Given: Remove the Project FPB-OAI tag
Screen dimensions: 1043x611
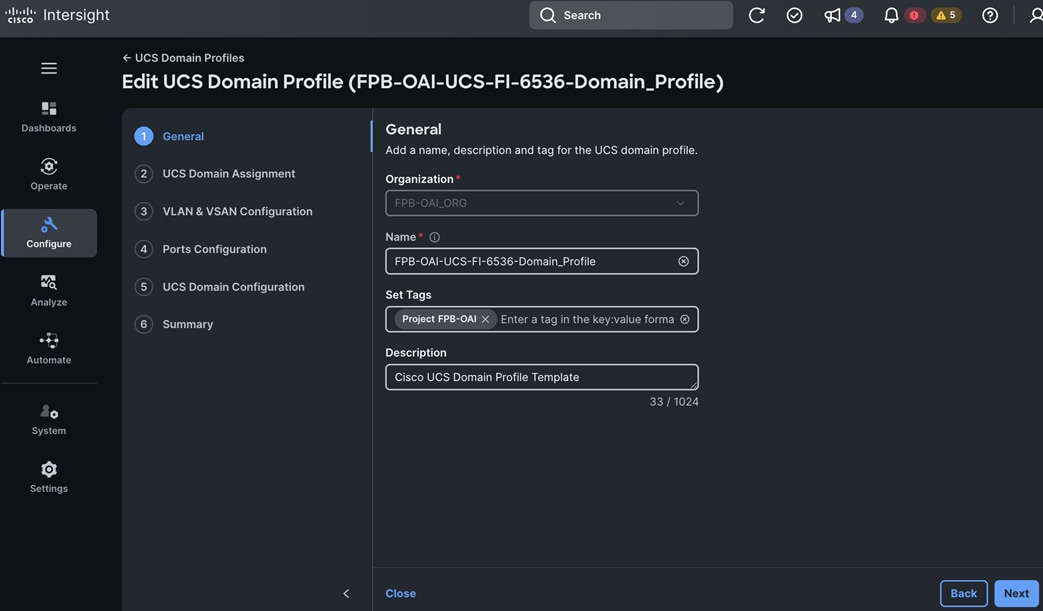Looking at the screenshot, I should [486, 319].
